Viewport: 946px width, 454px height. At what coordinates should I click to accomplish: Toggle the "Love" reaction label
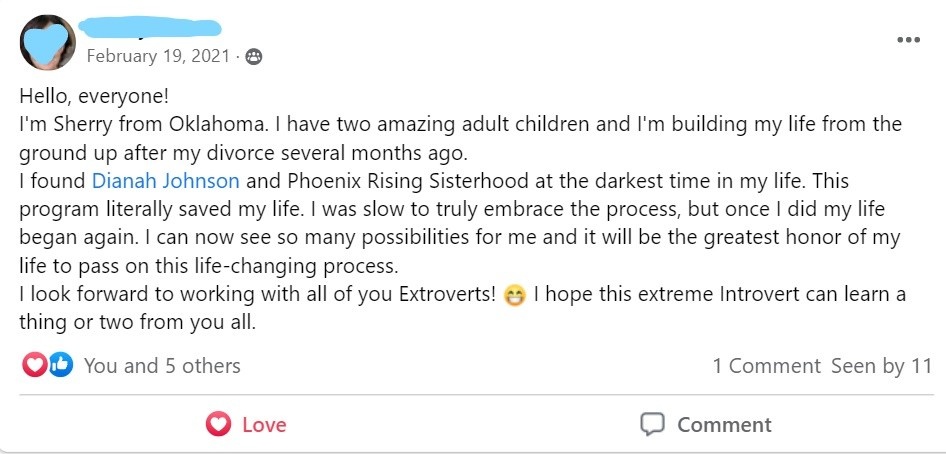(x=264, y=425)
